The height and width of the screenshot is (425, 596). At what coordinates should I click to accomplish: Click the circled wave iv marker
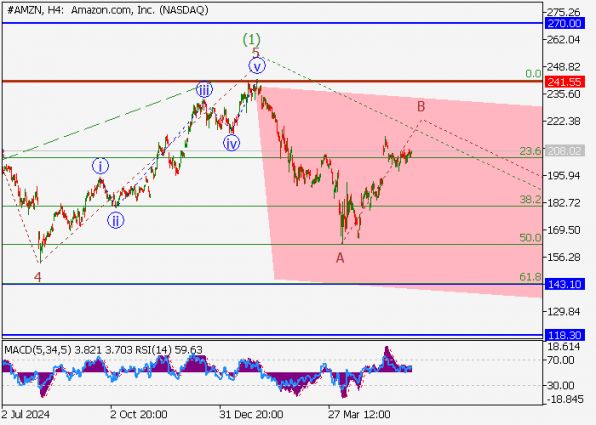[231, 143]
